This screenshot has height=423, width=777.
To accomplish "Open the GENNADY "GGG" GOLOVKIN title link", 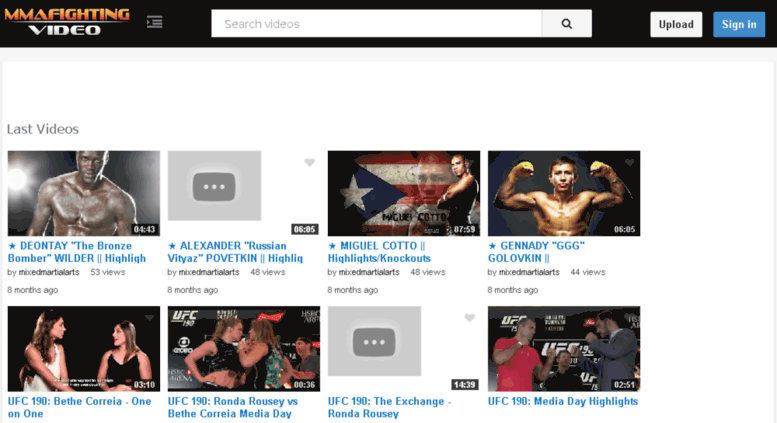I will pyautogui.click(x=536, y=252).
